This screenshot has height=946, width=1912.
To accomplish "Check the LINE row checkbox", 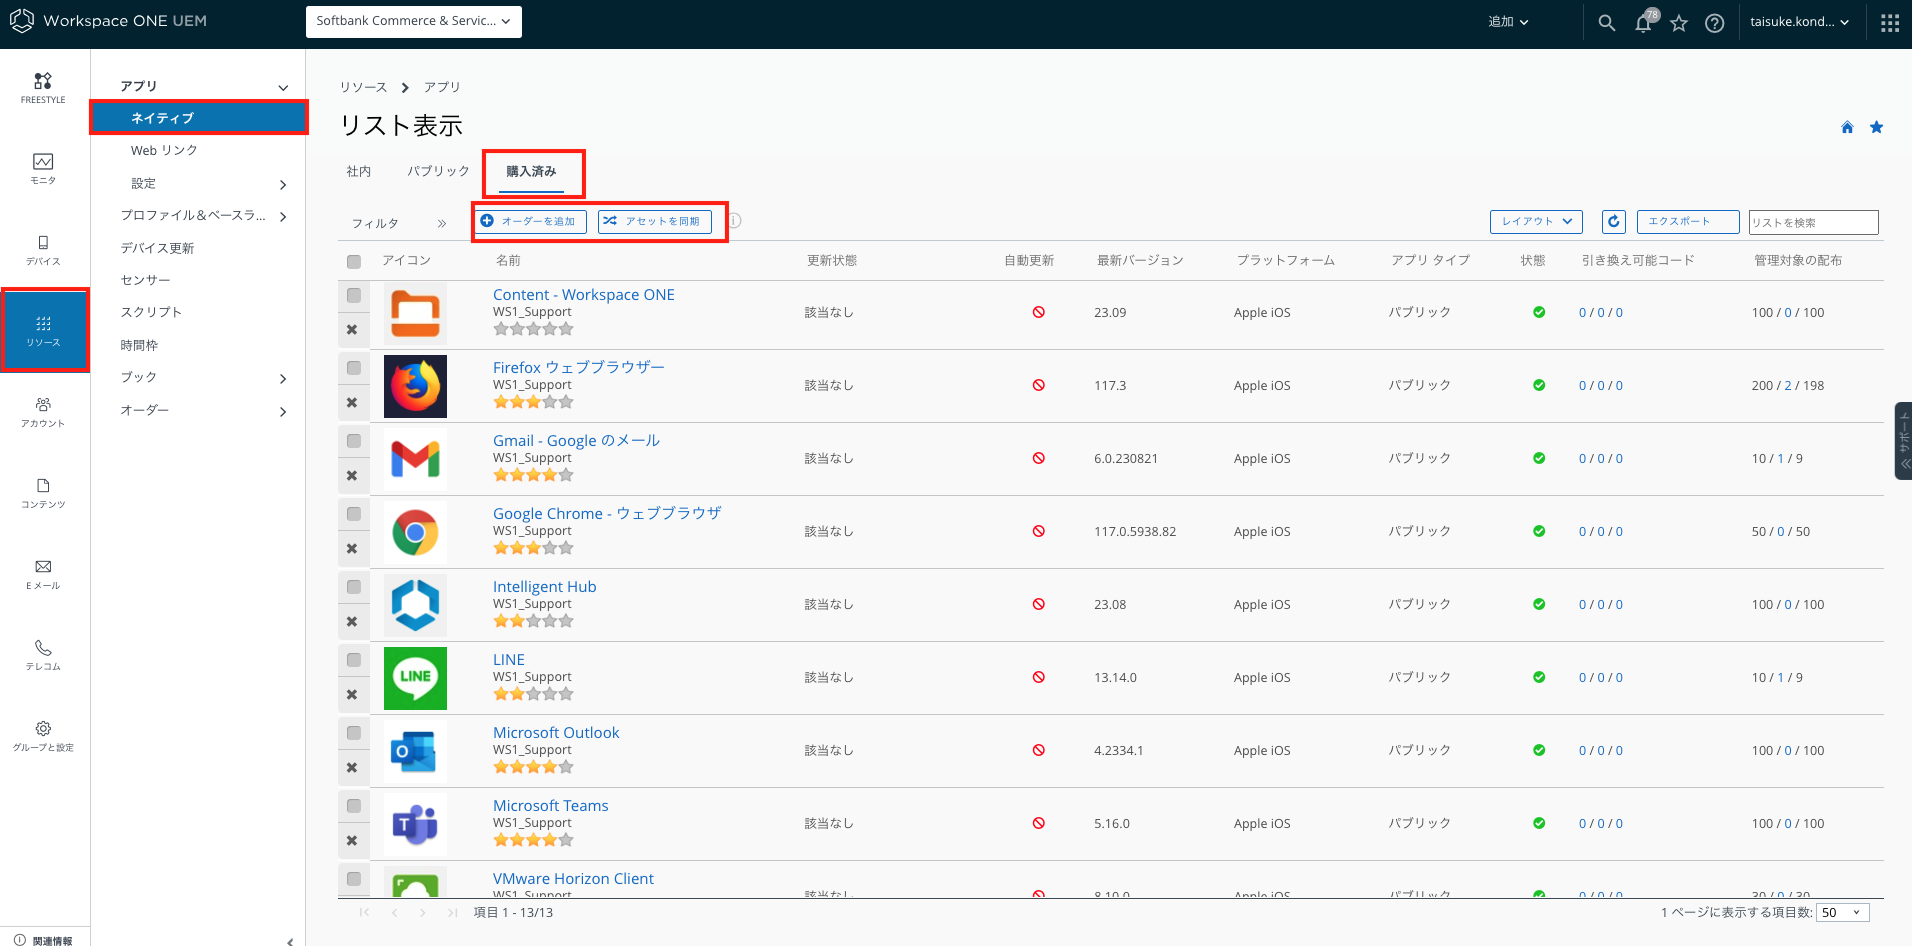I will 354,660.
